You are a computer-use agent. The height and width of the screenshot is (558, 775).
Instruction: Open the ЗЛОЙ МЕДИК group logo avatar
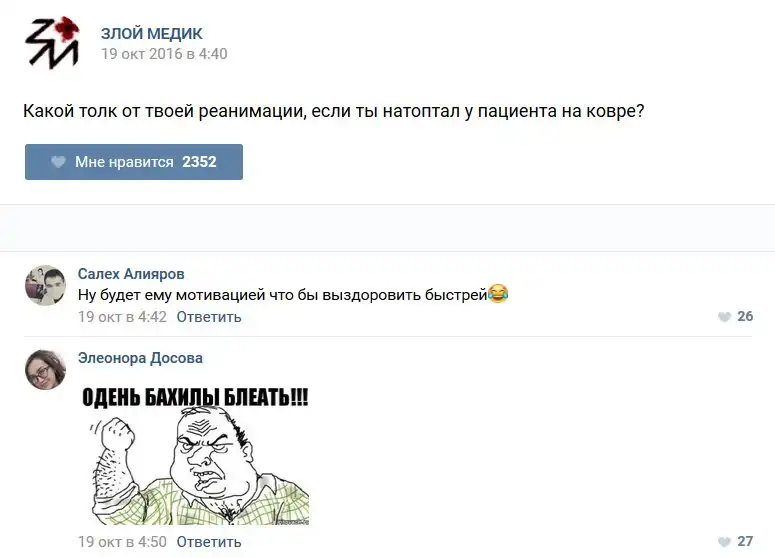coord(52,43)
